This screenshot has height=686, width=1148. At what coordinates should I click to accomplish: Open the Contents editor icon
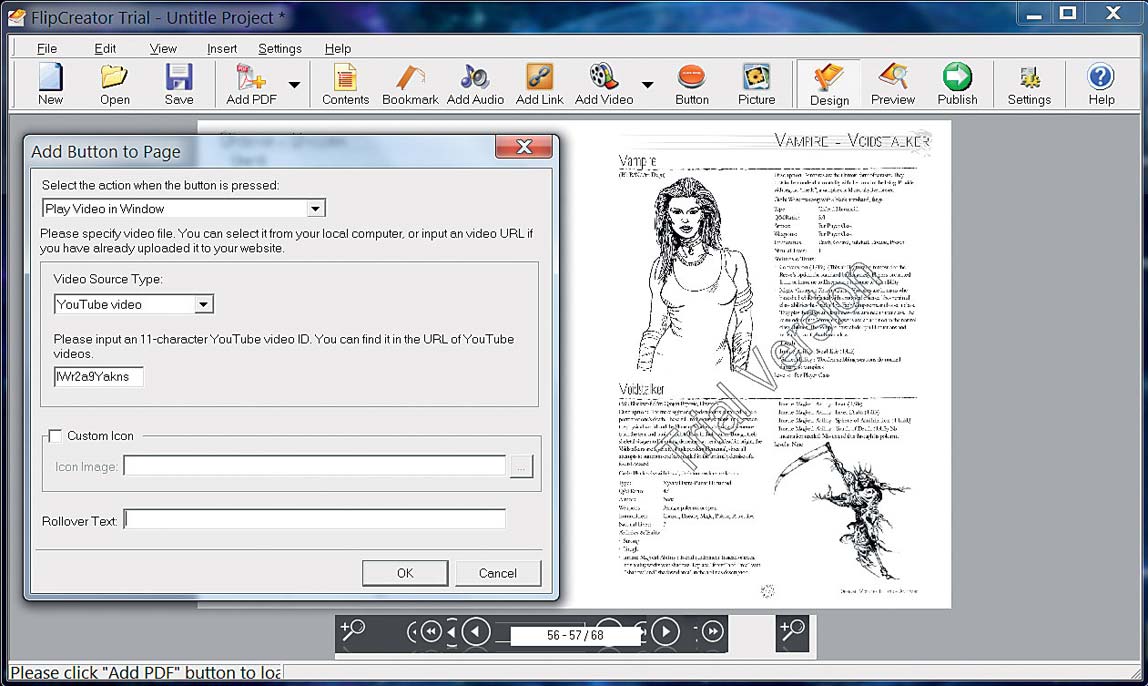[345, 84]
